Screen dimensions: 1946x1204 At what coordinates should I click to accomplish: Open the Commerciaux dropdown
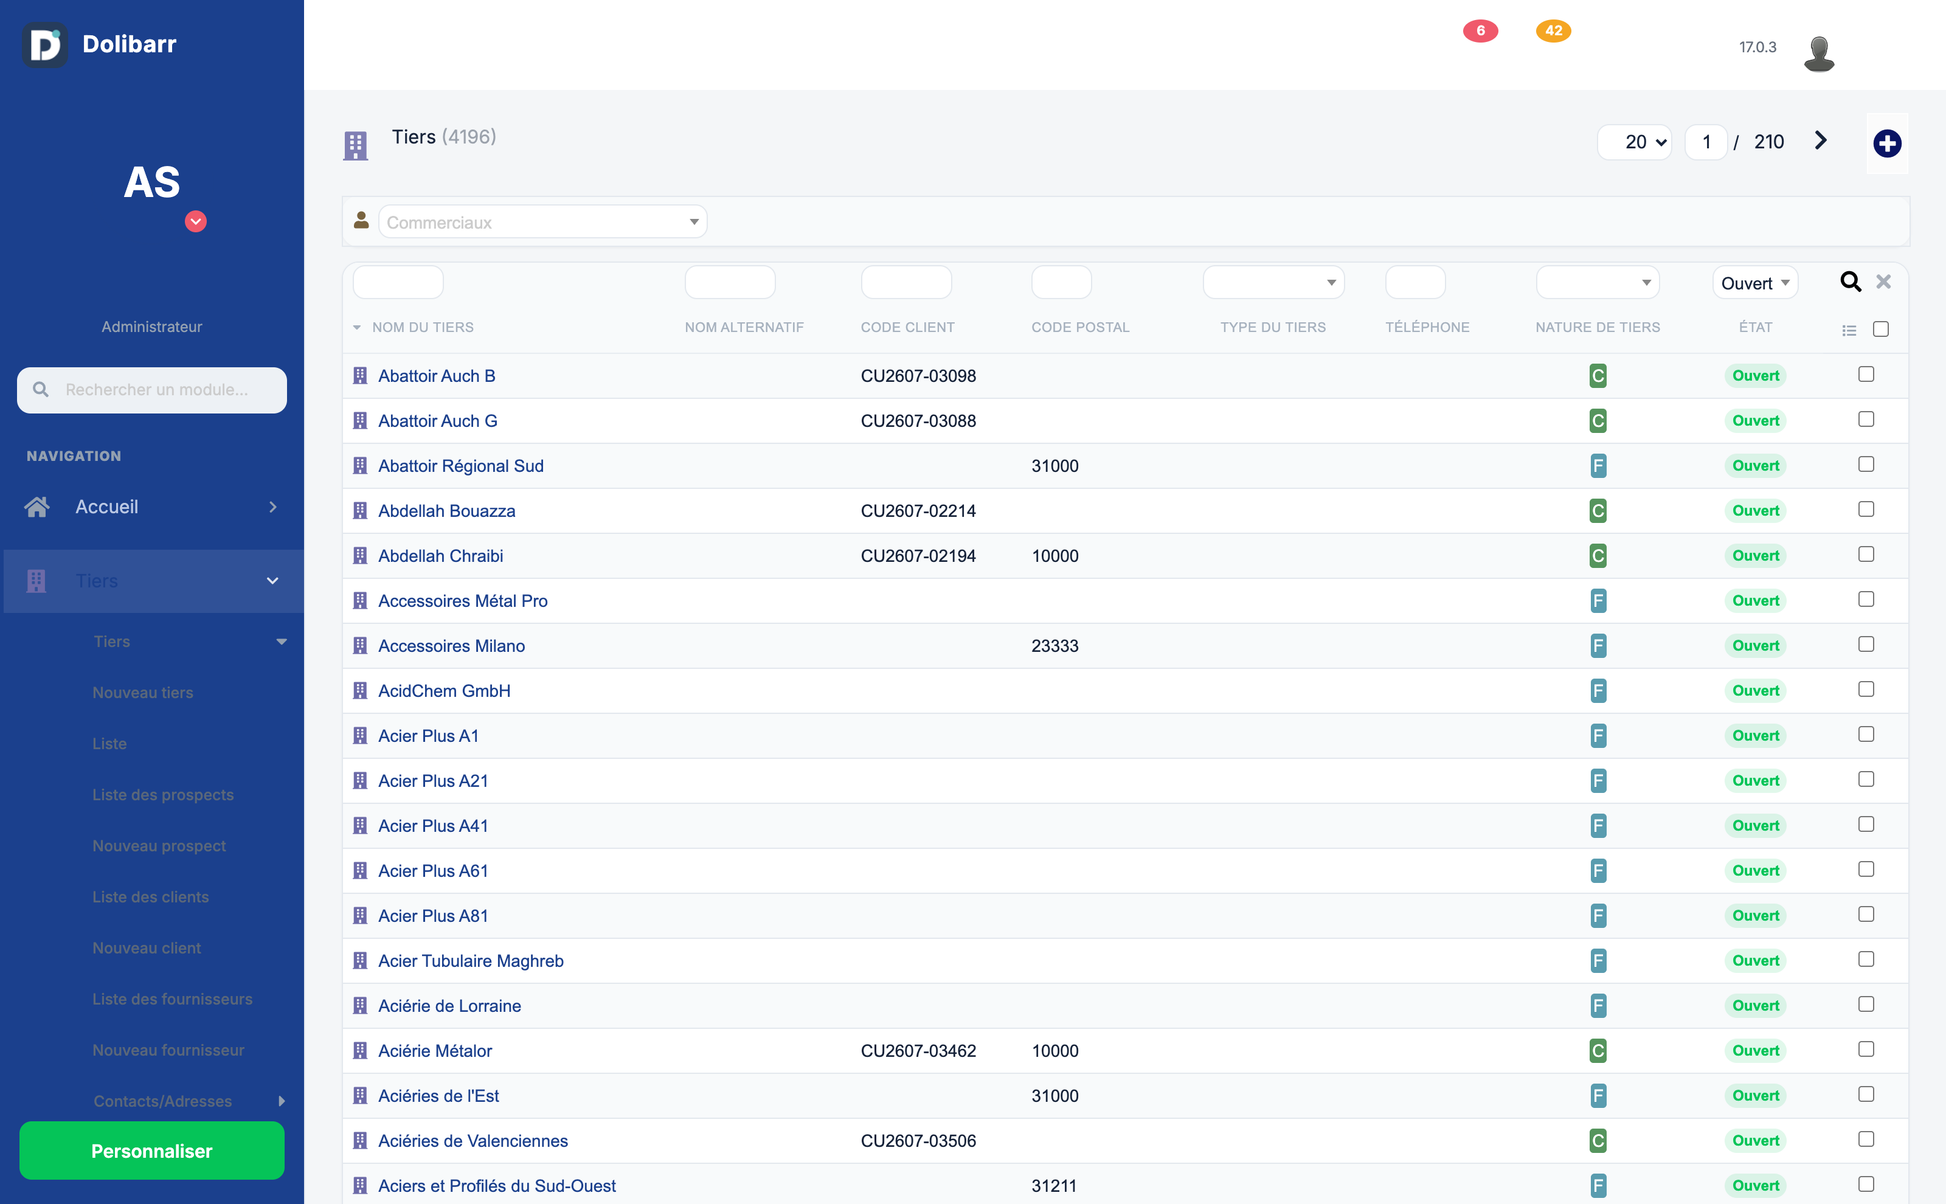click(542, 222)
